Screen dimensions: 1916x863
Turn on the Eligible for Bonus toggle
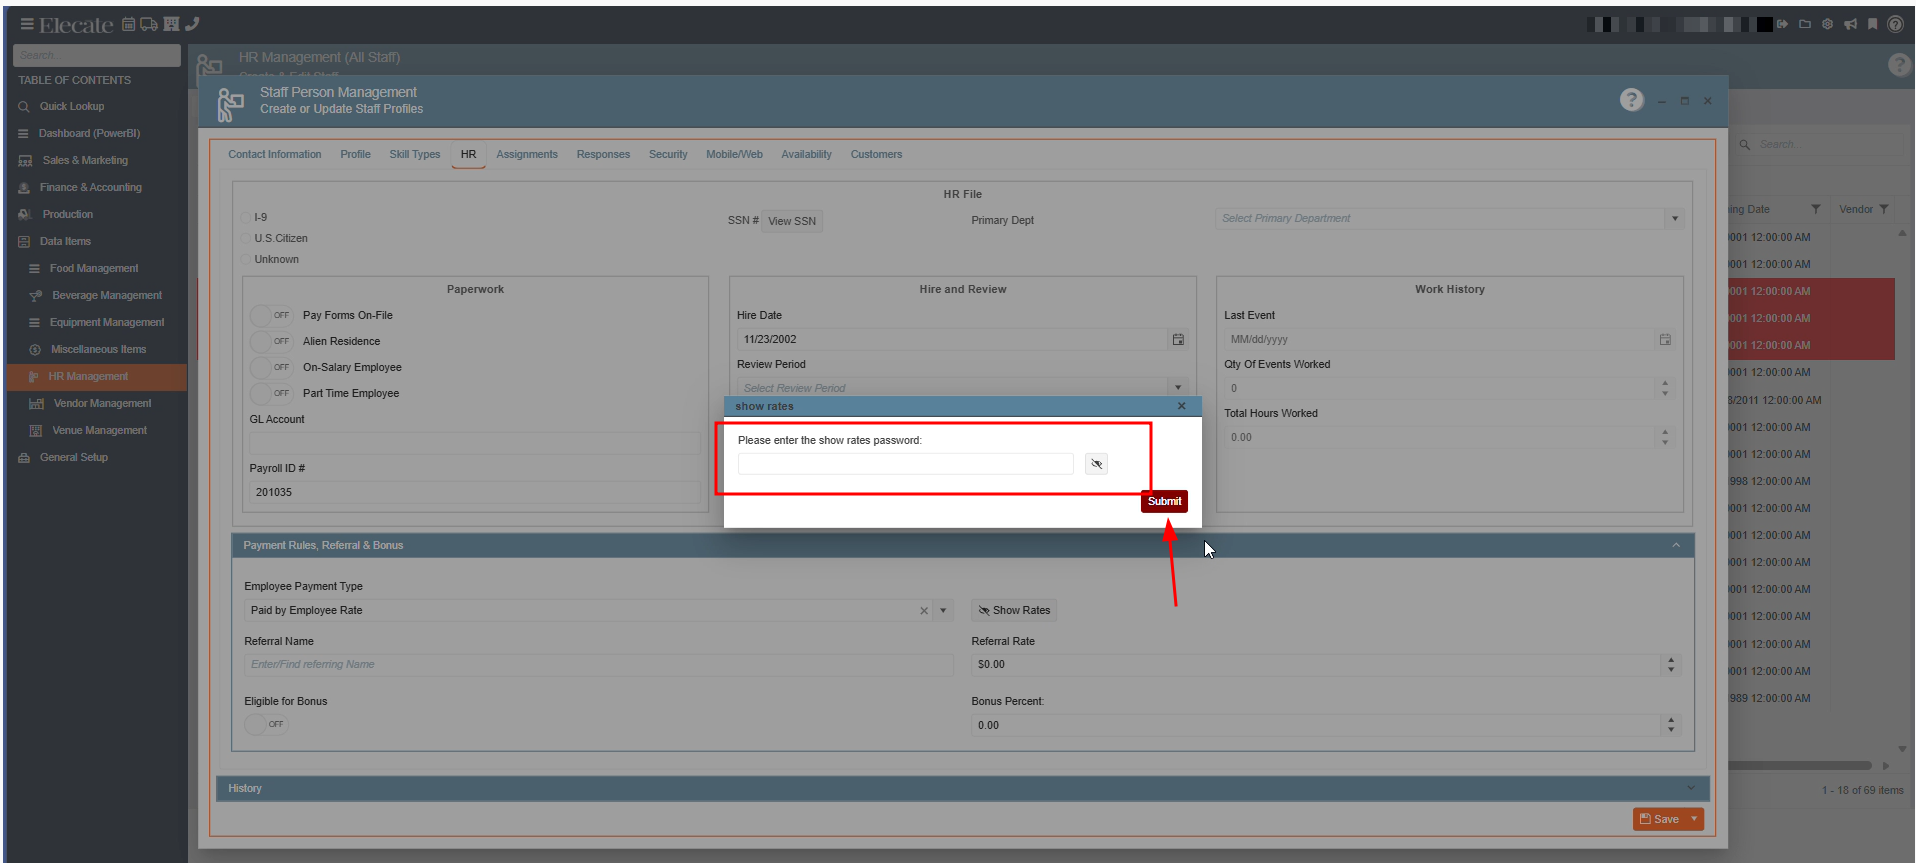(266, 724)
